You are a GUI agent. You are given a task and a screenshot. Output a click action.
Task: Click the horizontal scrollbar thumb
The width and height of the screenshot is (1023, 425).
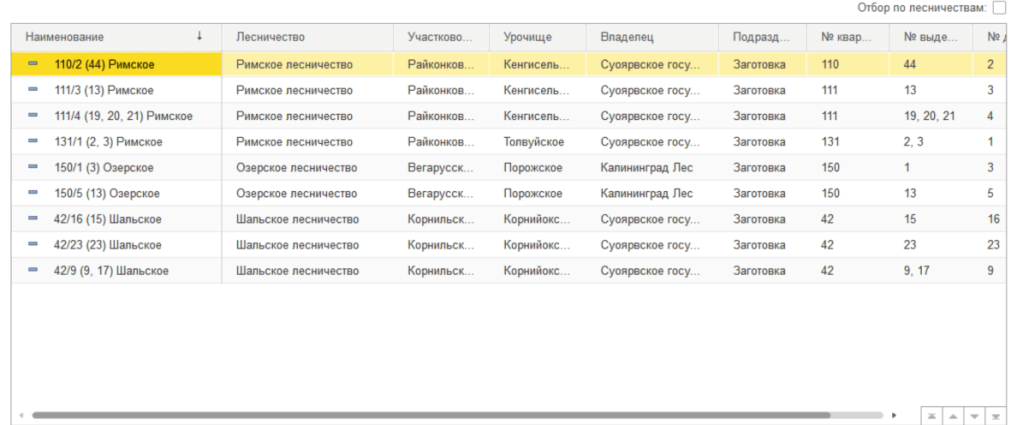click(431, 415)
